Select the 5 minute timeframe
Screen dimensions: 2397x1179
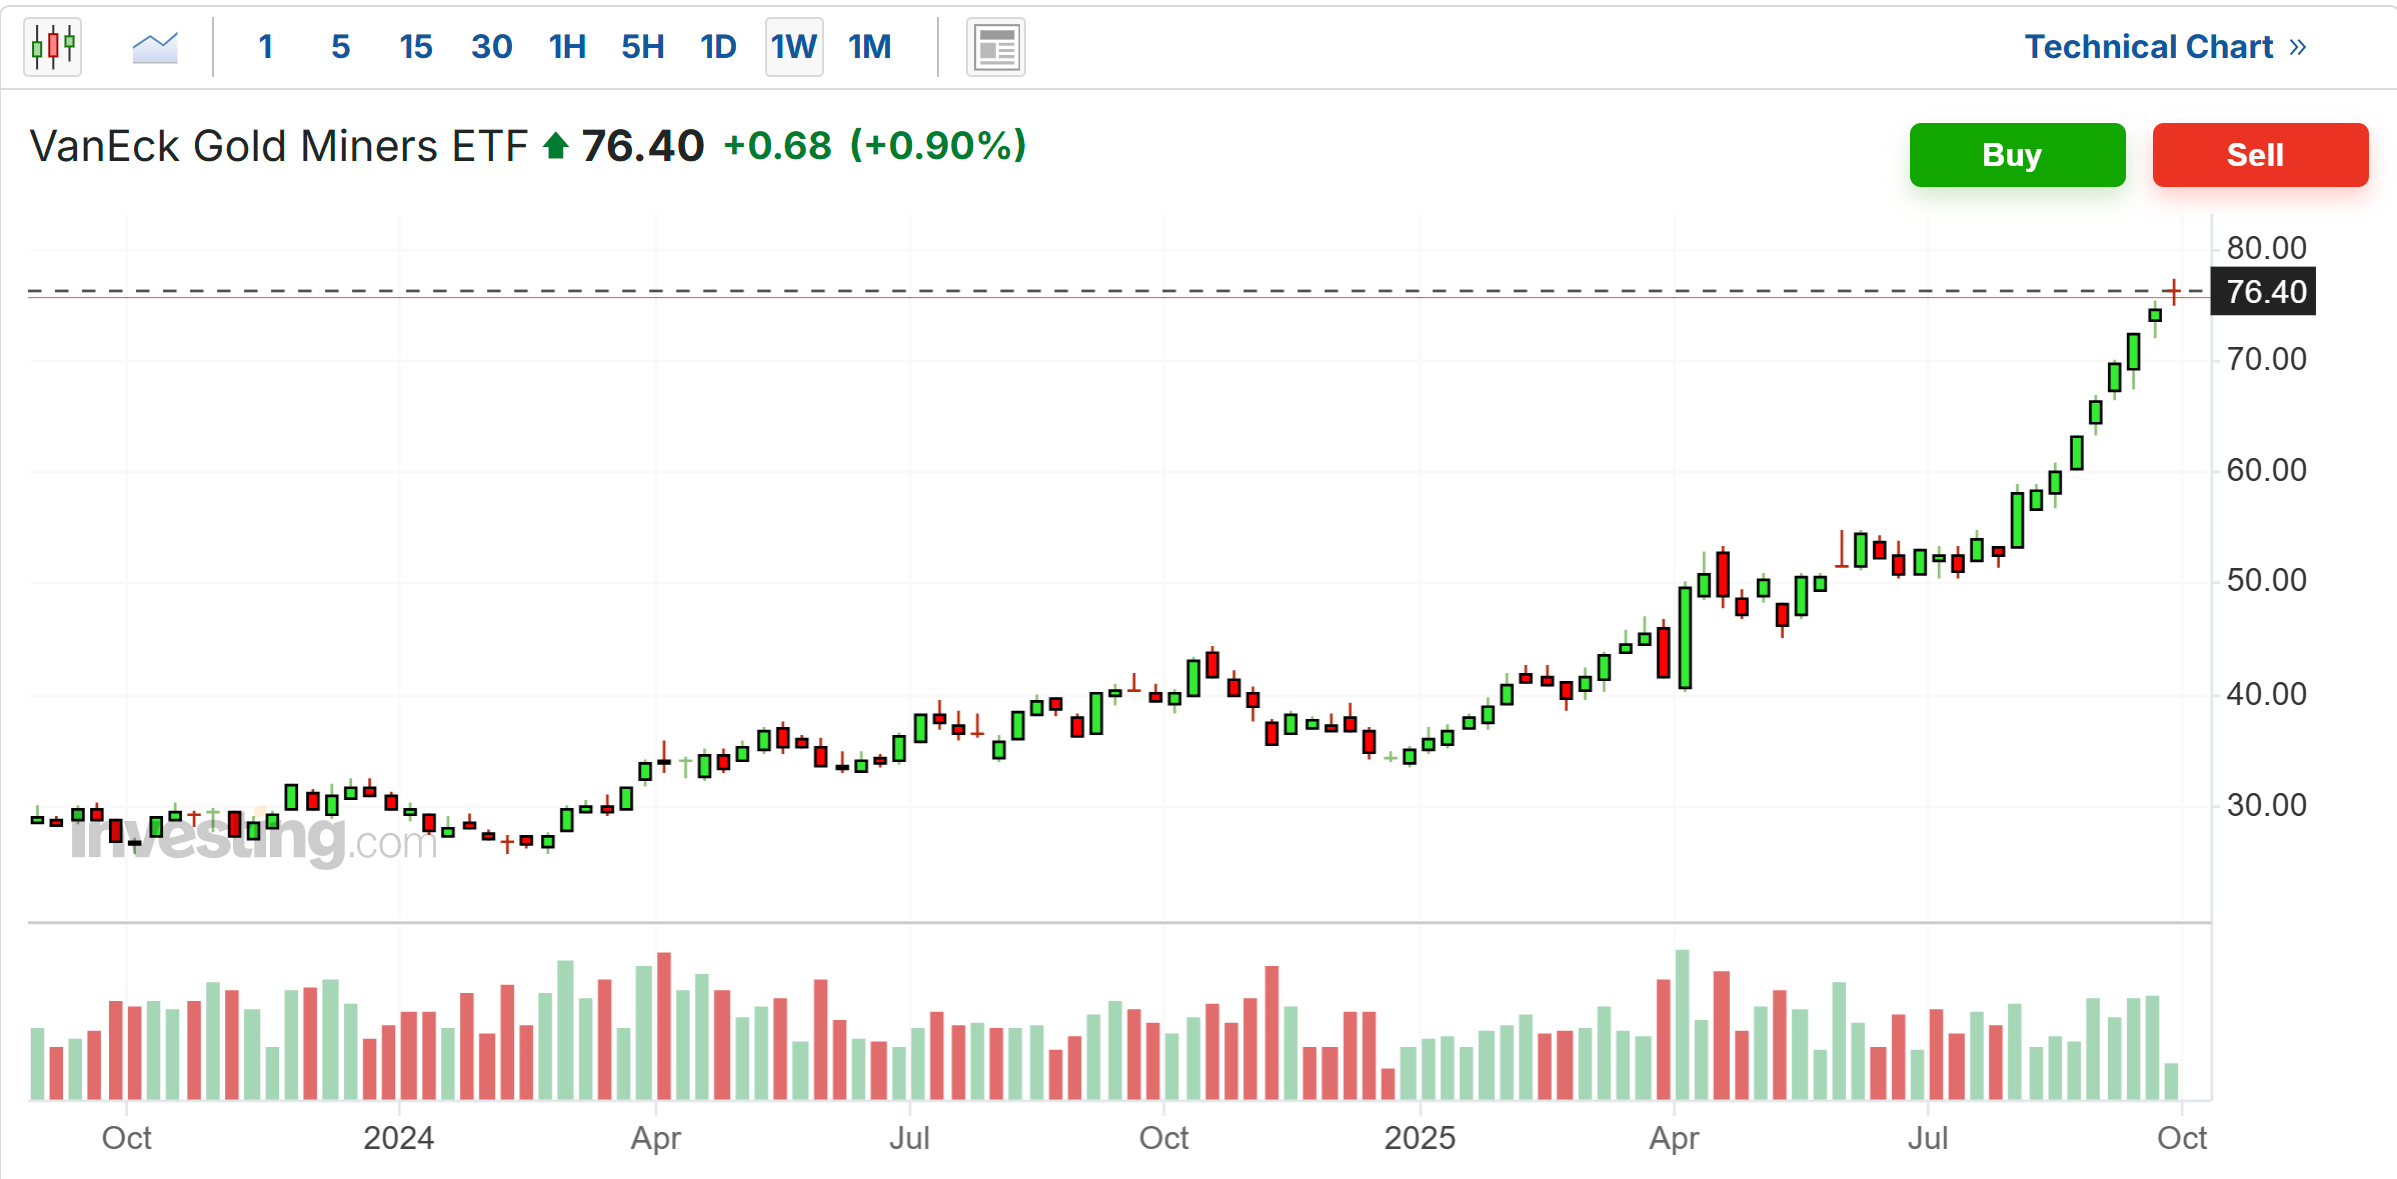pos(341,47)
